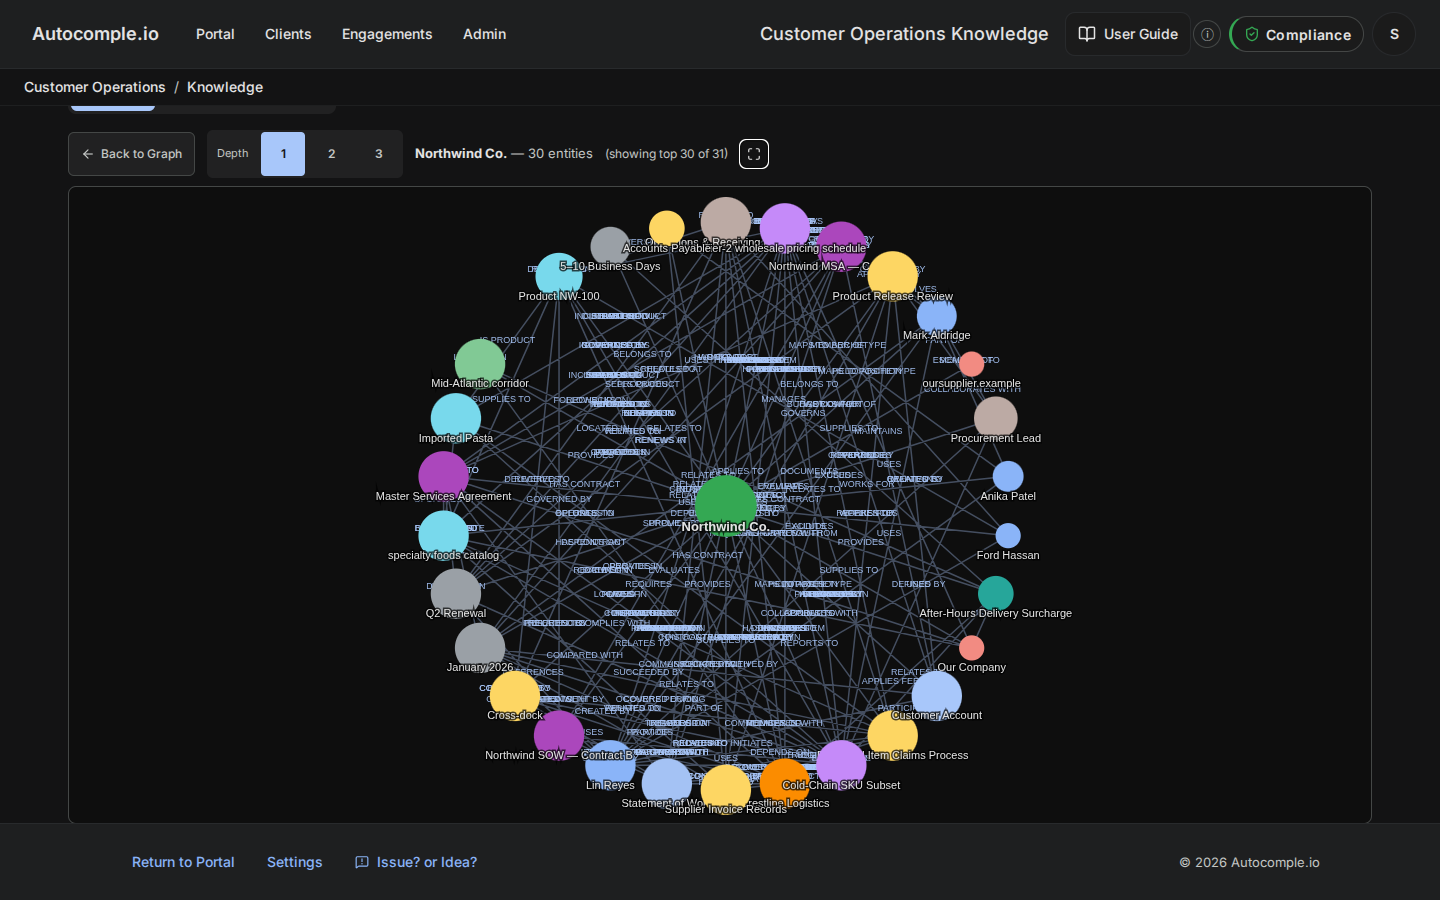Select the Cross-dock node

tap(515, 695)
